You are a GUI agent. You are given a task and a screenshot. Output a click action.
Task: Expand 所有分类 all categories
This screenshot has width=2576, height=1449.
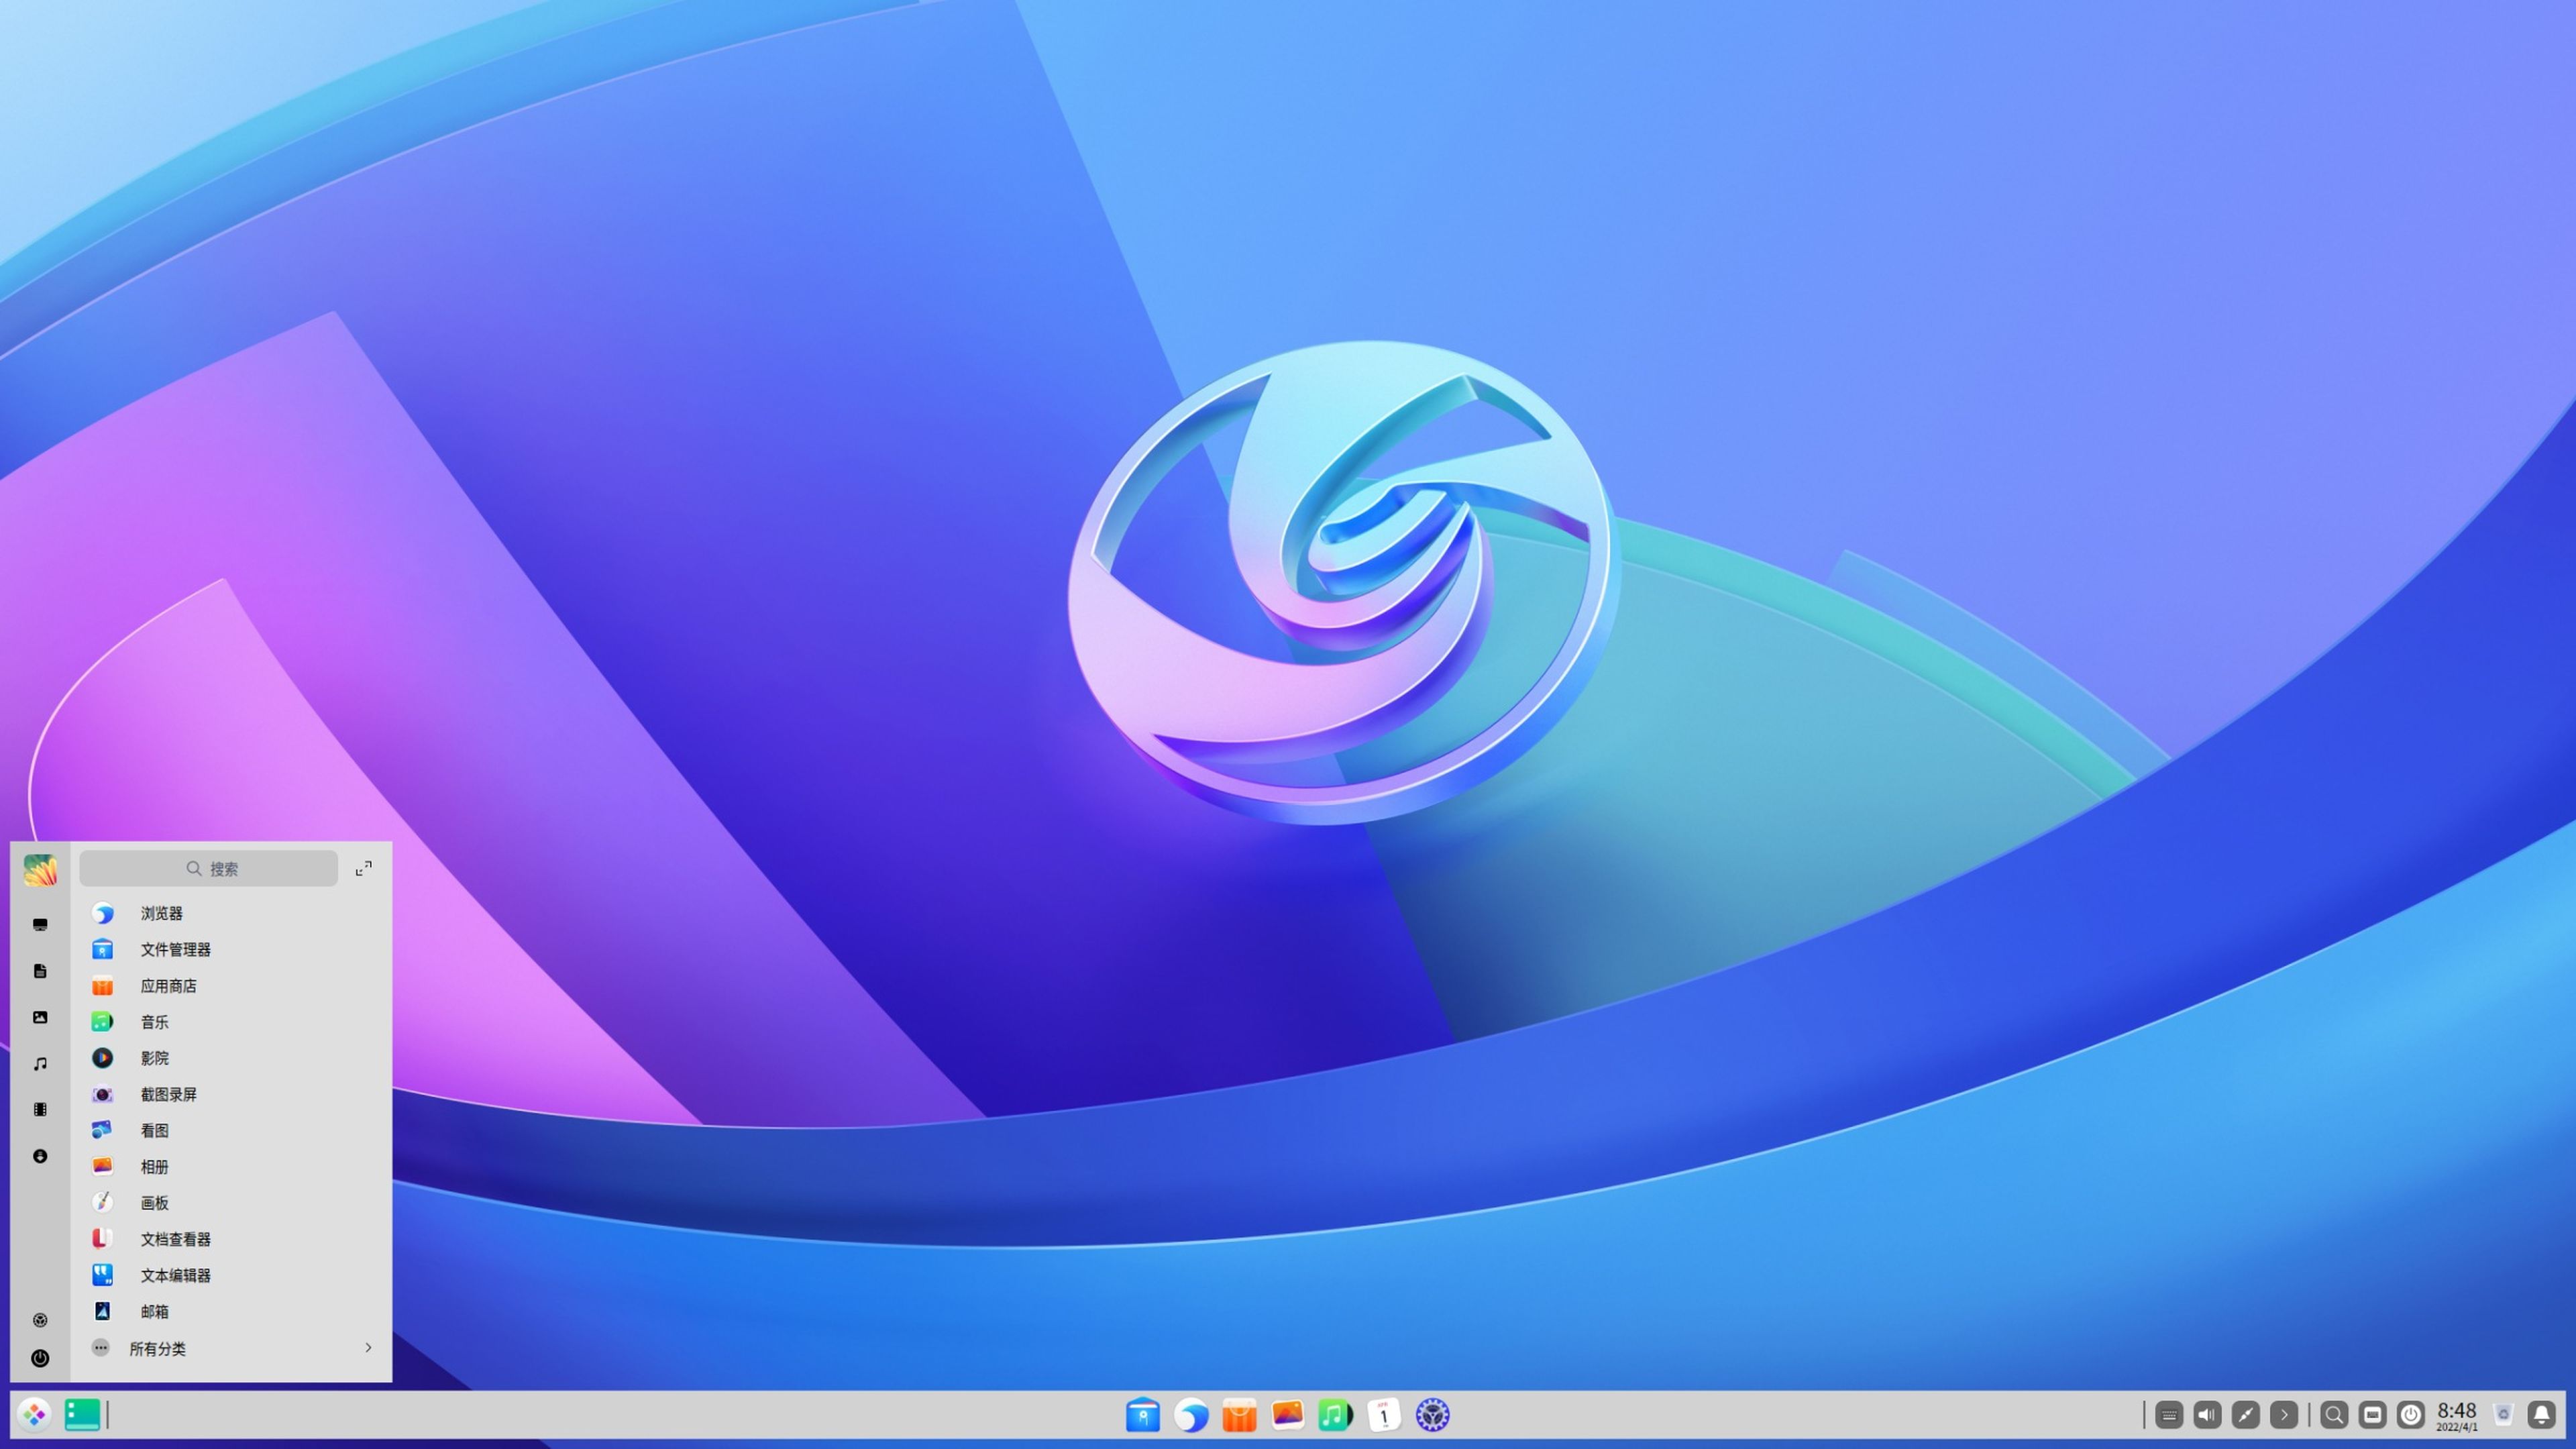231,1348
